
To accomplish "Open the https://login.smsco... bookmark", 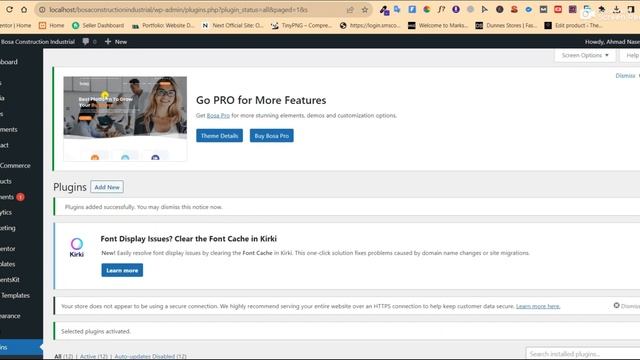I will [x=370, y=25].
